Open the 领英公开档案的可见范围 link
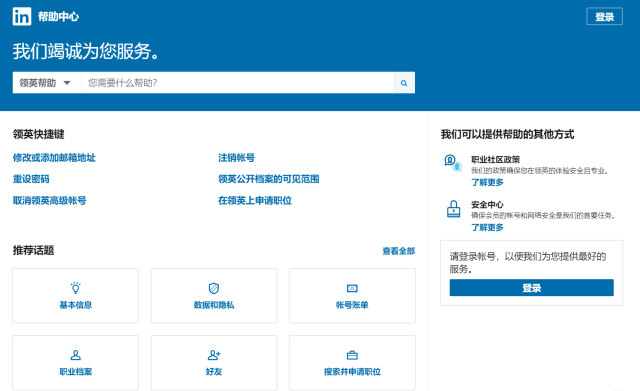Screen dimensions: 640x391 tap(269, 179)
